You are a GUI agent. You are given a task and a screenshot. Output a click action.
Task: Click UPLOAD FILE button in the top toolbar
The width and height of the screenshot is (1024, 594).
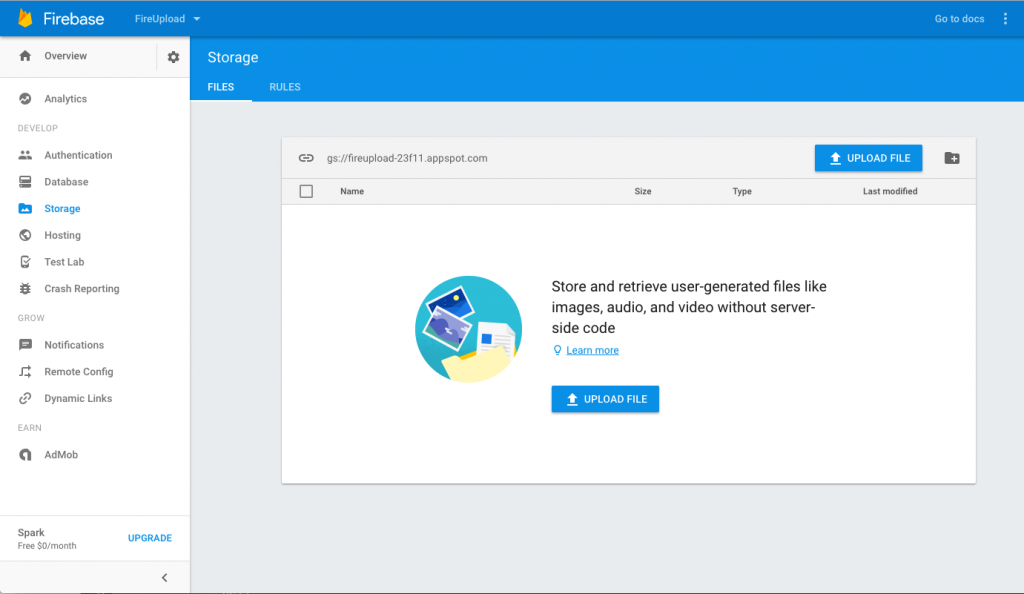[x=869, y=158]
